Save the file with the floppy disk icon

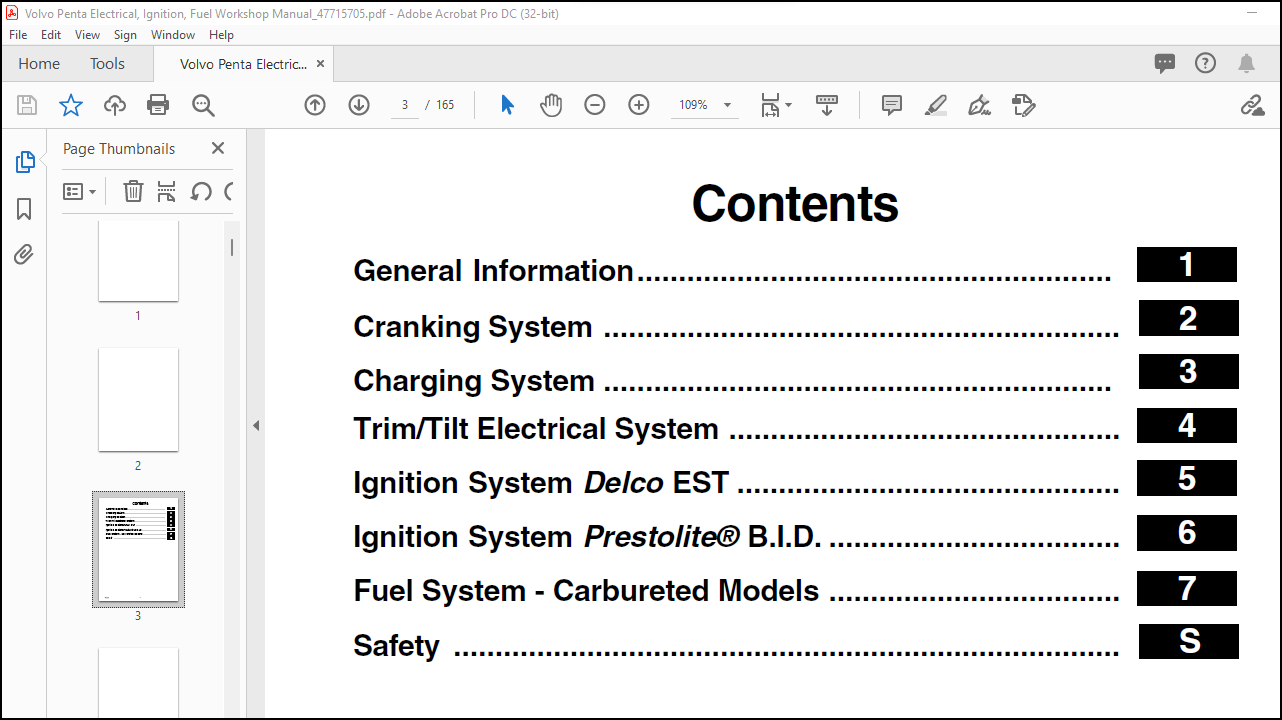tap(27, 105)
